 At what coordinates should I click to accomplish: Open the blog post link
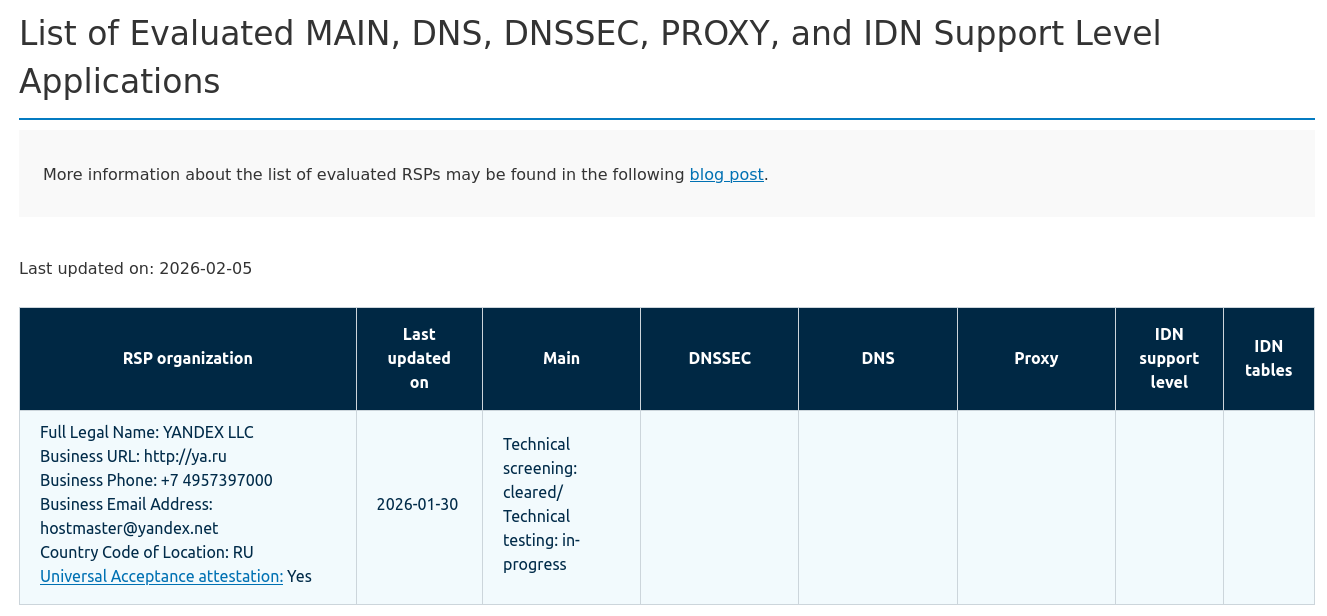click(x=726, y=175)
